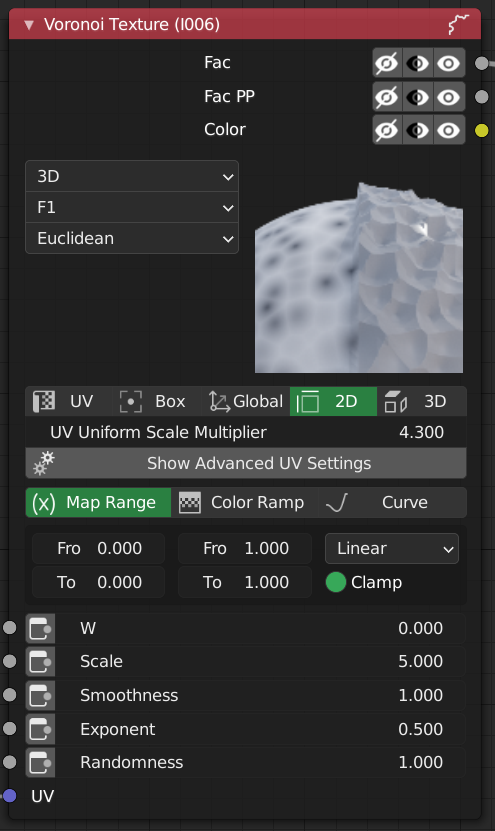Edit the From 0.000 field

tap(99, 549)
